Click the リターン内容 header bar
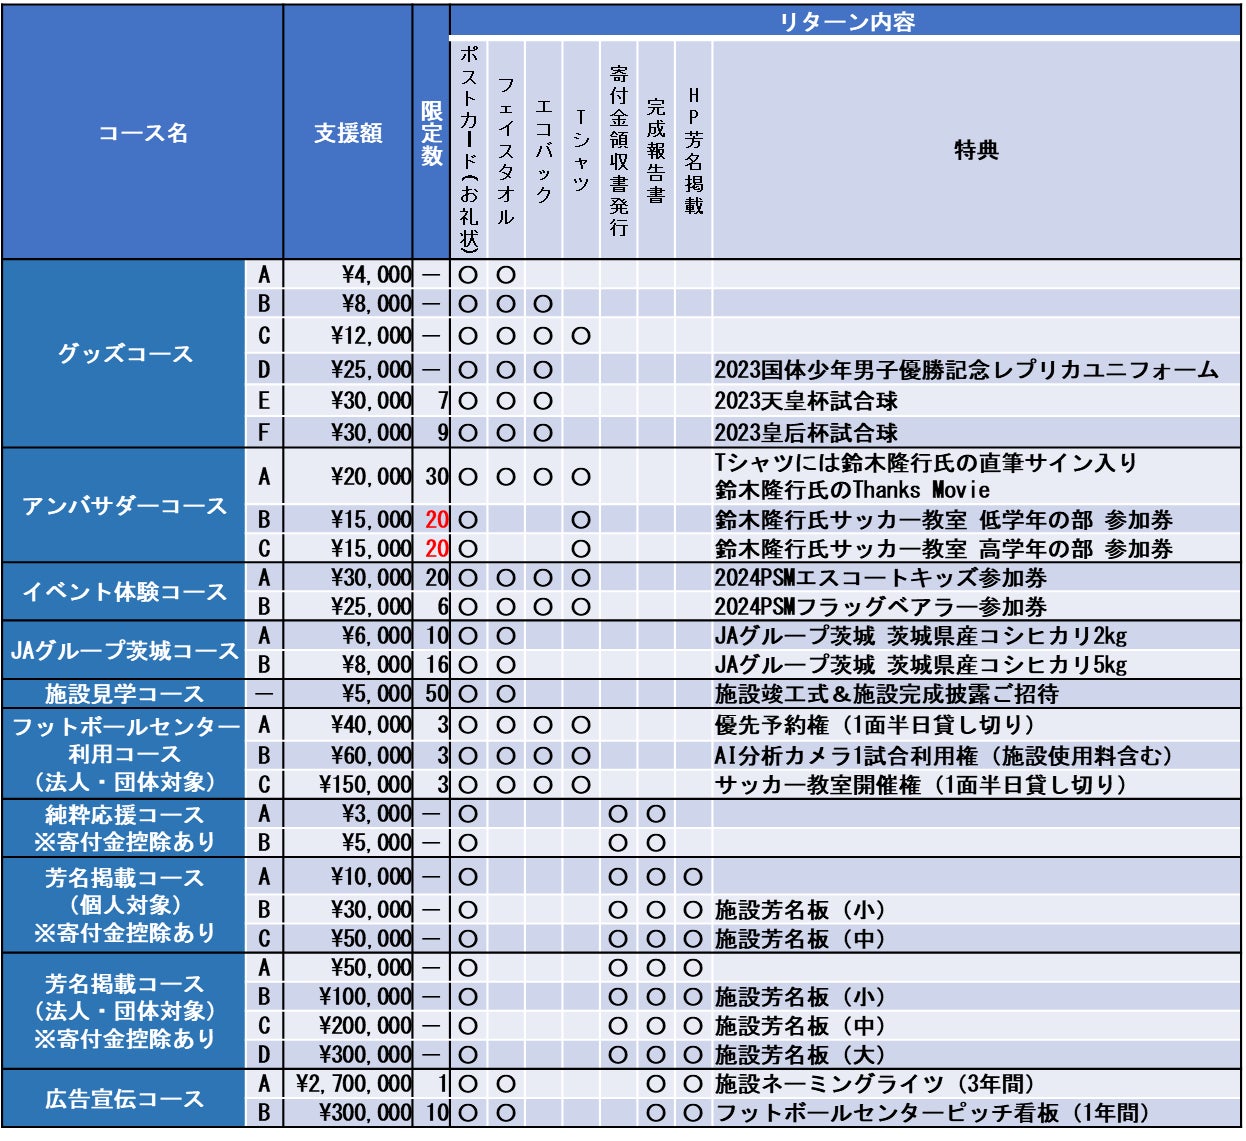 [x=845, y=22]
